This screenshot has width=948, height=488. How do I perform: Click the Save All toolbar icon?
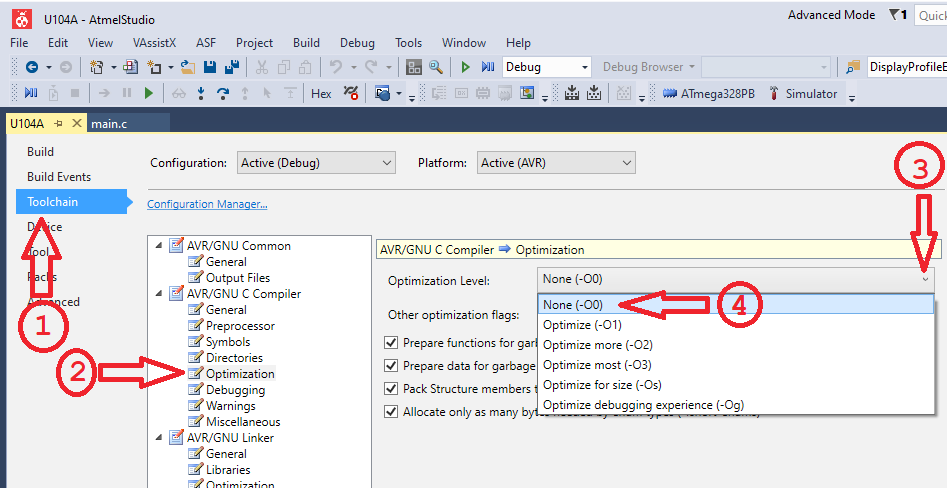[232, 67]
